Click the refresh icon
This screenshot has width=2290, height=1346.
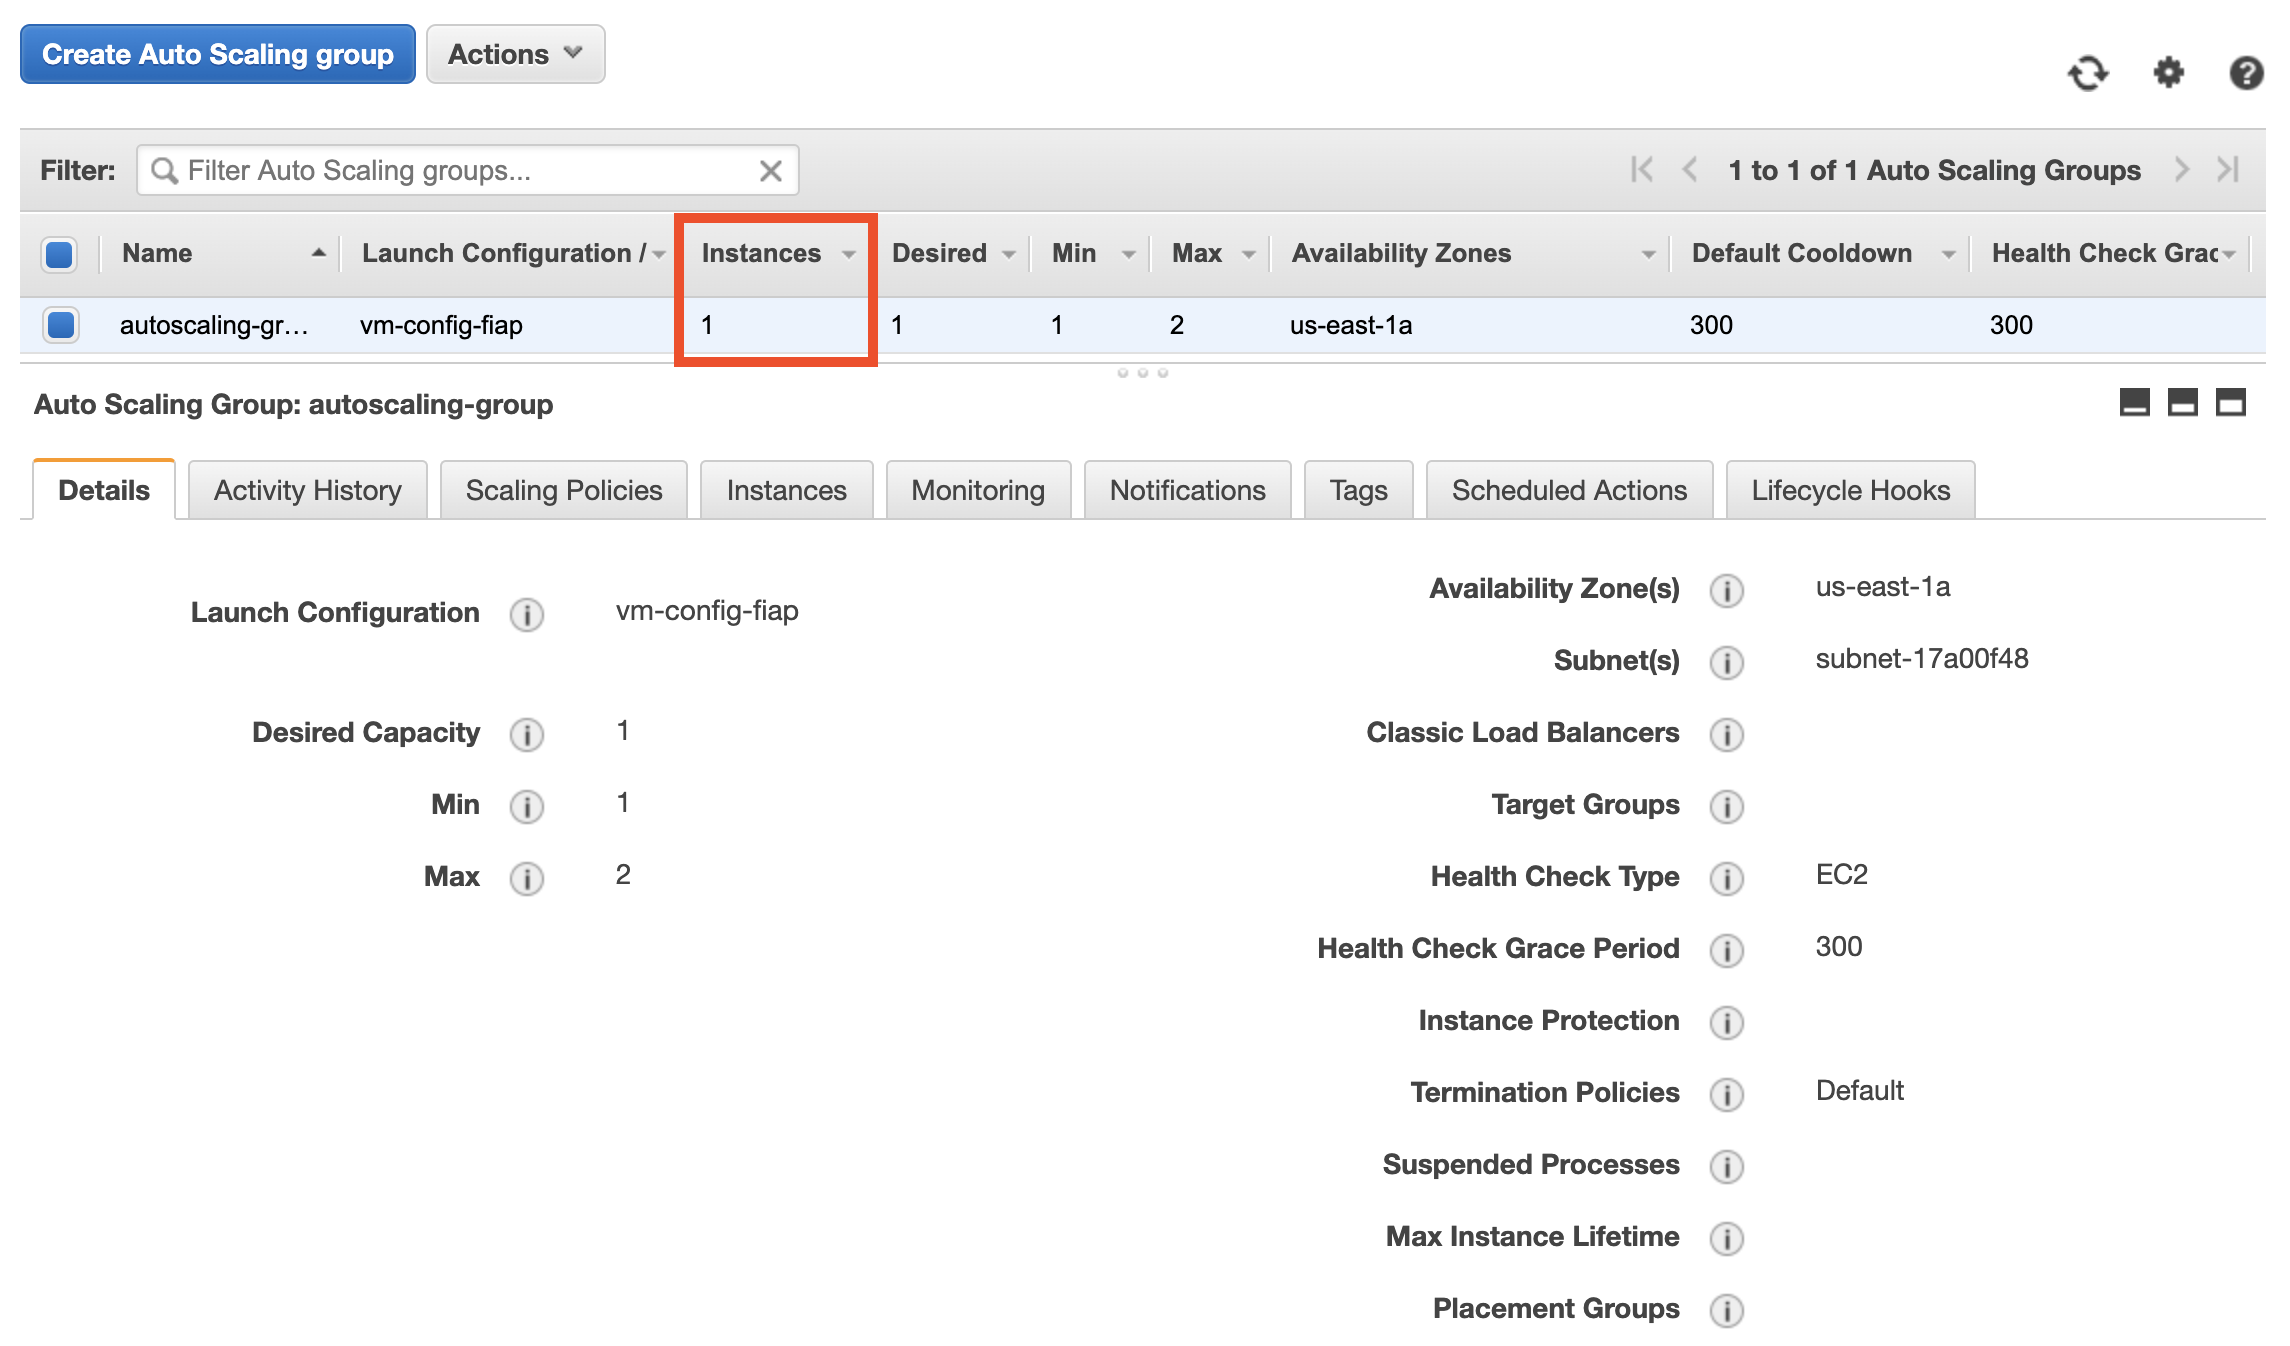tap(2088, 73)
